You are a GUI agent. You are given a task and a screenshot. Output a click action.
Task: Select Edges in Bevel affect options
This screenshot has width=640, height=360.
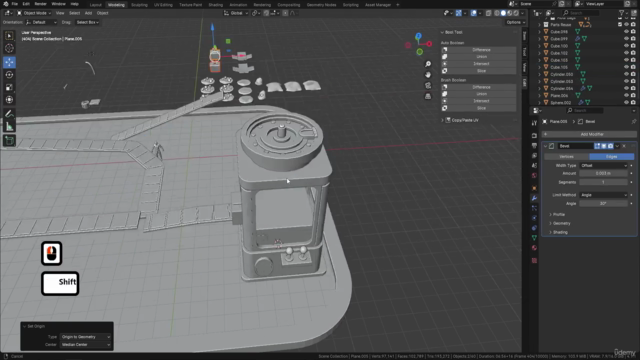[611, 157]
